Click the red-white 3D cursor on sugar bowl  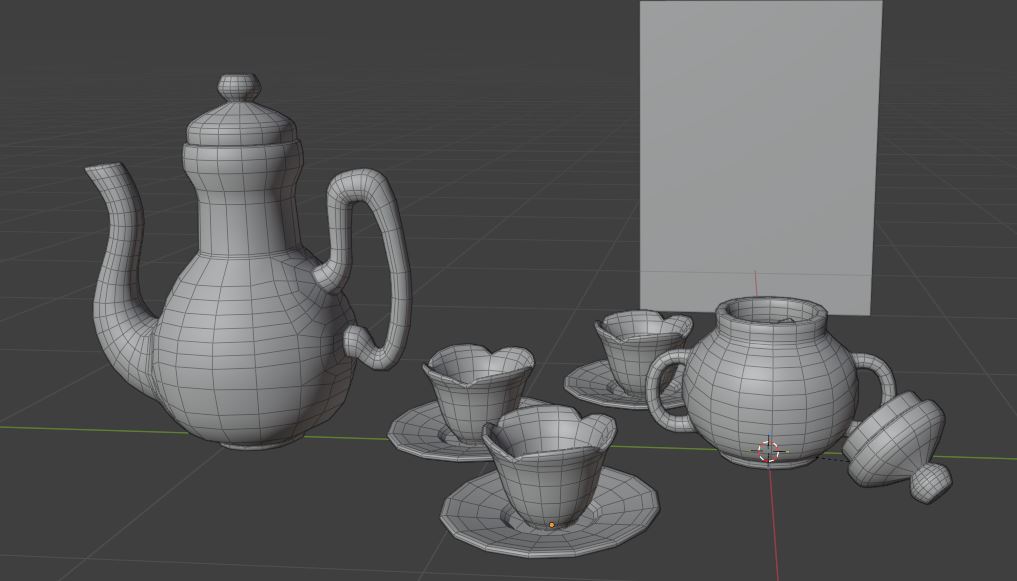(769, 451)
